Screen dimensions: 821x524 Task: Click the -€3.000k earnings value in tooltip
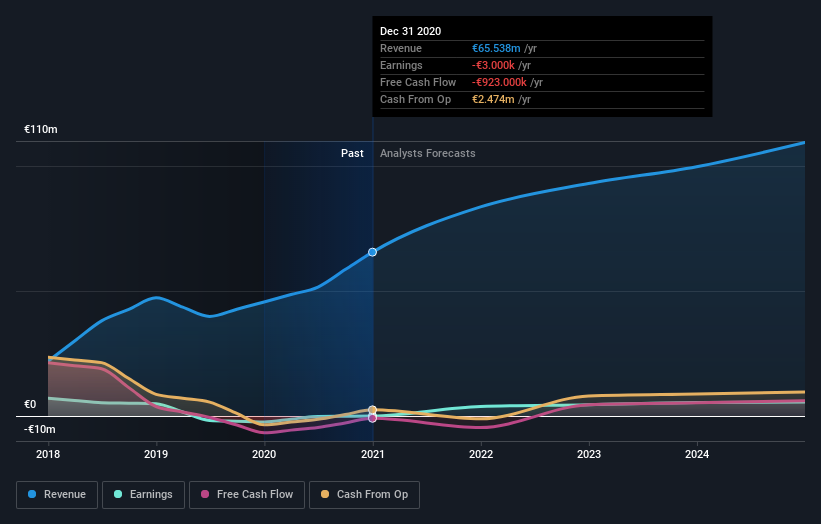(x=493, y=65)
